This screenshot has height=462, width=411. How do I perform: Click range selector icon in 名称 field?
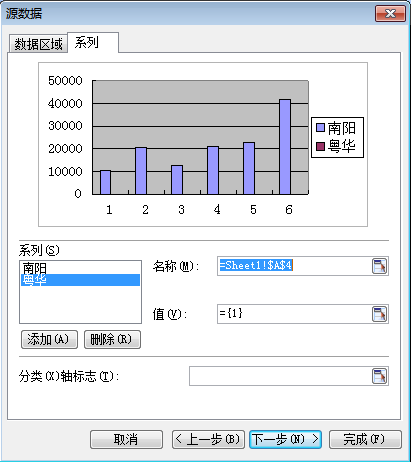(x=379, y=266)
